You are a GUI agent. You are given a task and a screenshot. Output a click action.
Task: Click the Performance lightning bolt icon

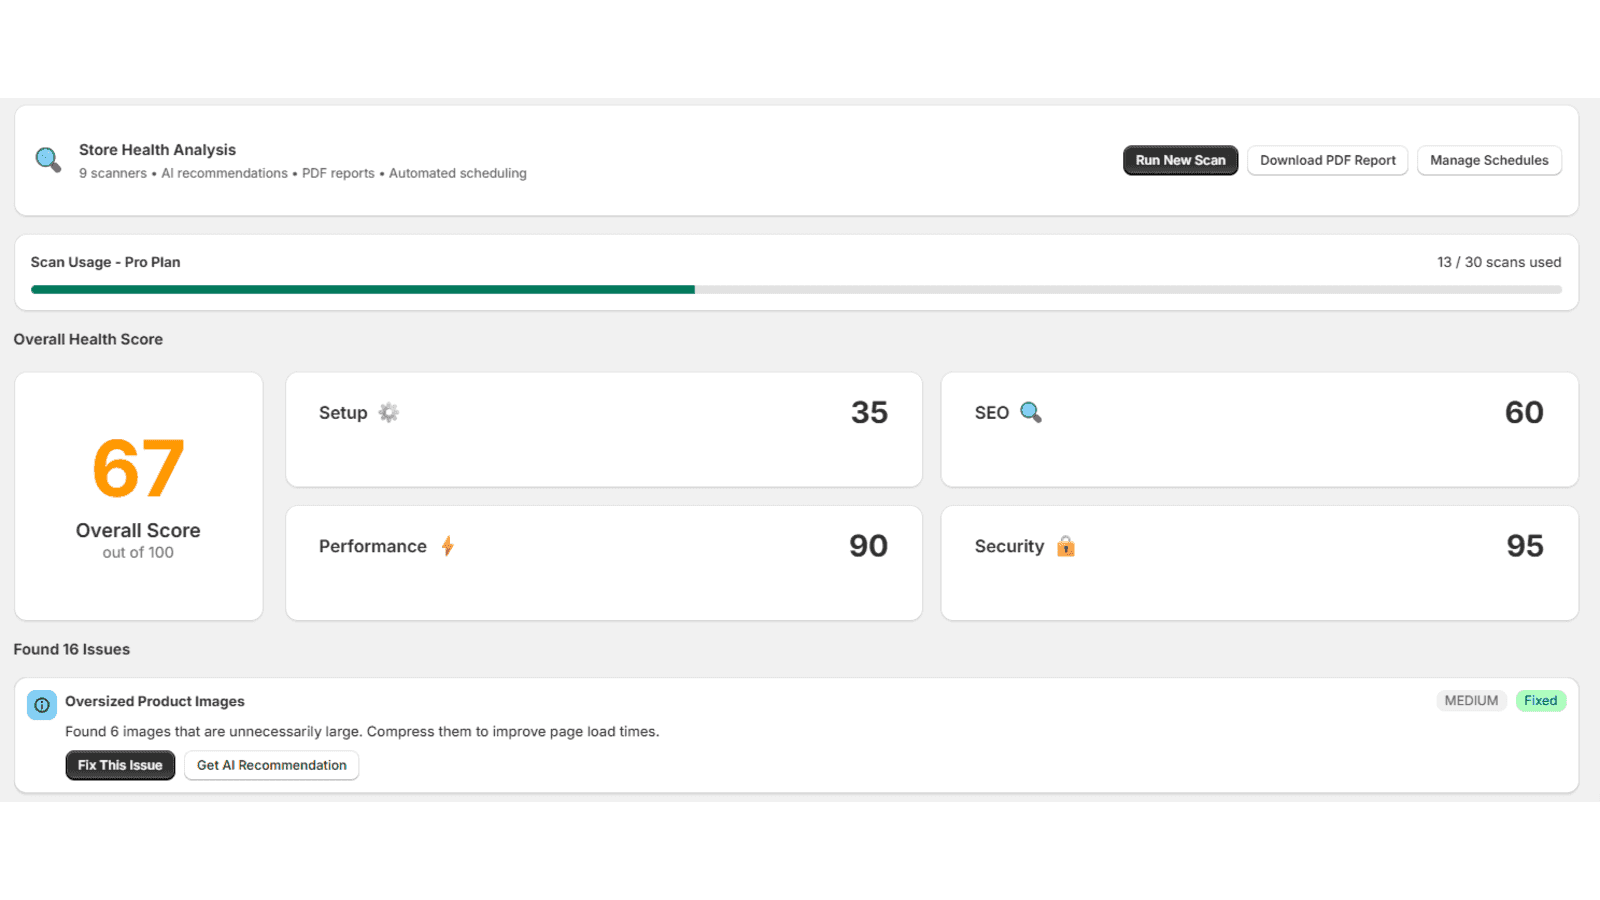click(447, 546)
